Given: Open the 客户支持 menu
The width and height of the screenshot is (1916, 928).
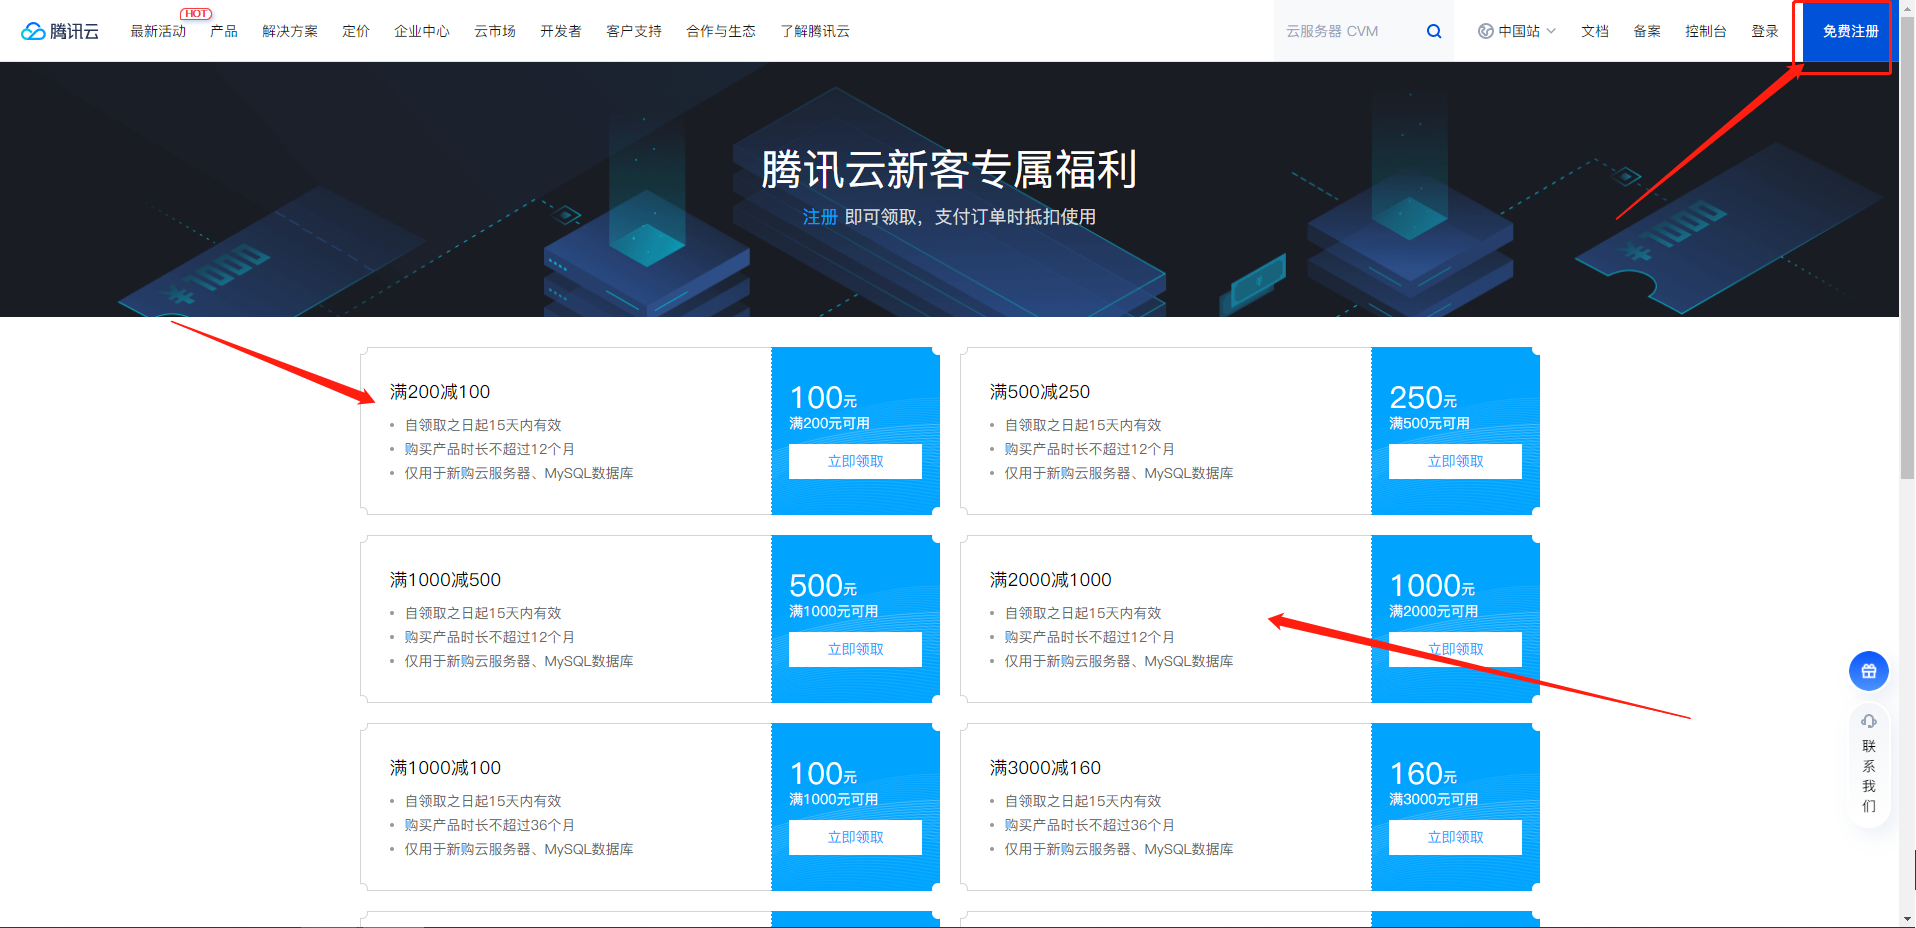Looking at the screenshot, I should (x=634, y=31).
